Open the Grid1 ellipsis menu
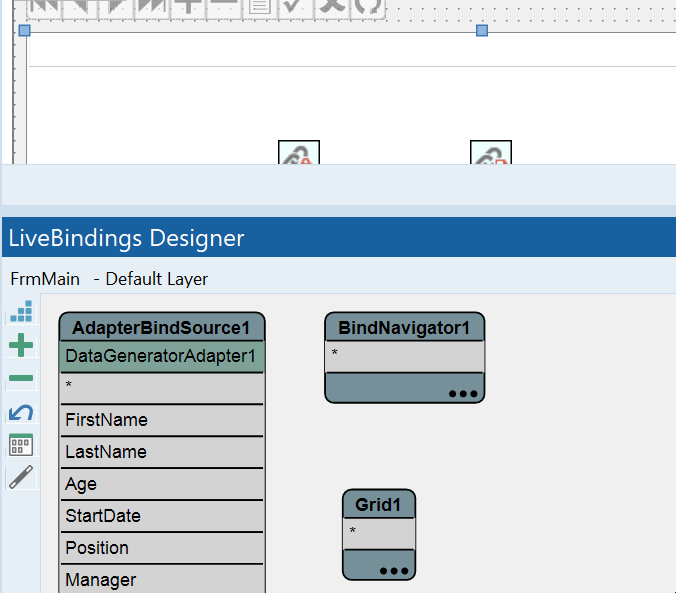 pyautogui.click(x=394, y=570)
